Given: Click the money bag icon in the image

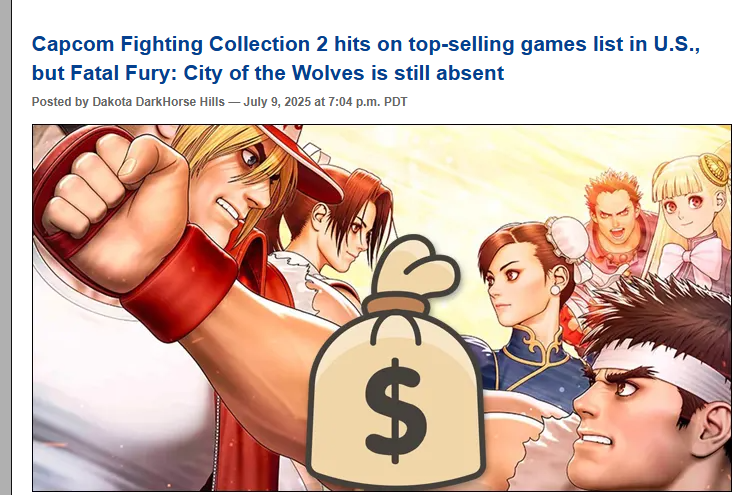Looking at the screenshot, I should (x=395, y=361).
